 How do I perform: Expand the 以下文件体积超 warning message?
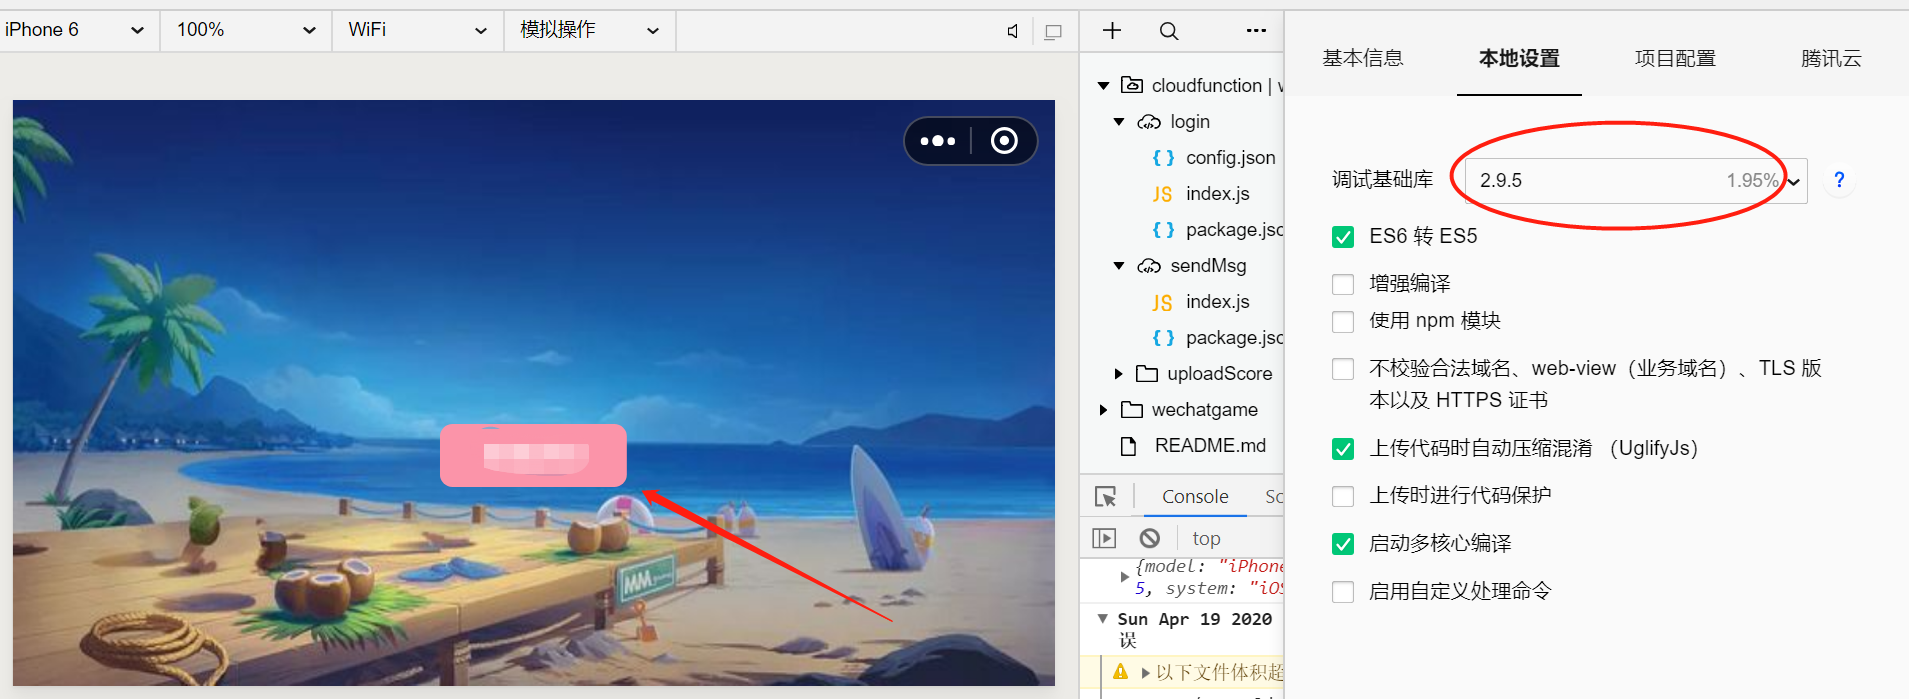coord(1145,672)
